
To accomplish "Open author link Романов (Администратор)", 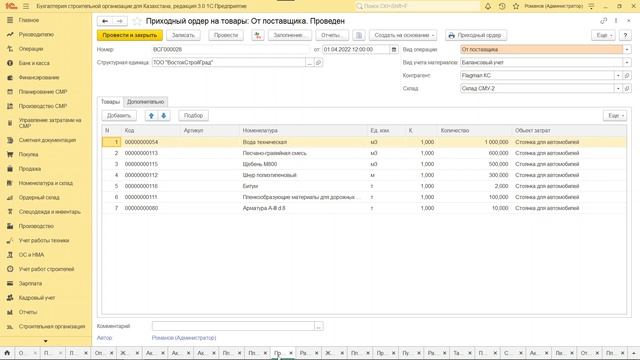I will (x=184, y=338).
